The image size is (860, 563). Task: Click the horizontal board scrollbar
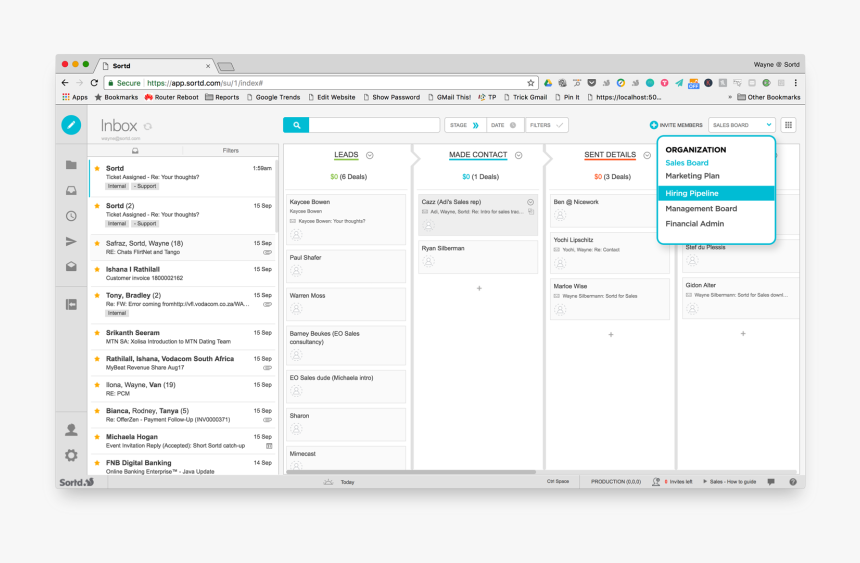click(411, 472)
